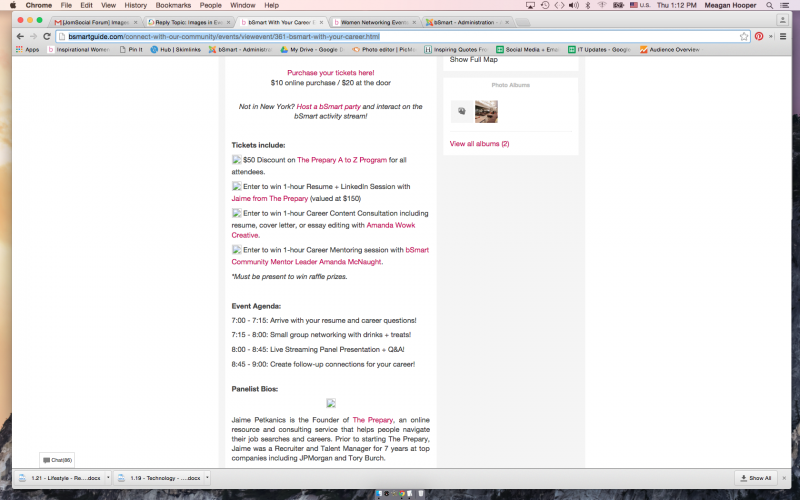800x500 pixels.
Task: Open bSmart Community Mentor Leader Amanda McNaught link
Action: [330, 256]
